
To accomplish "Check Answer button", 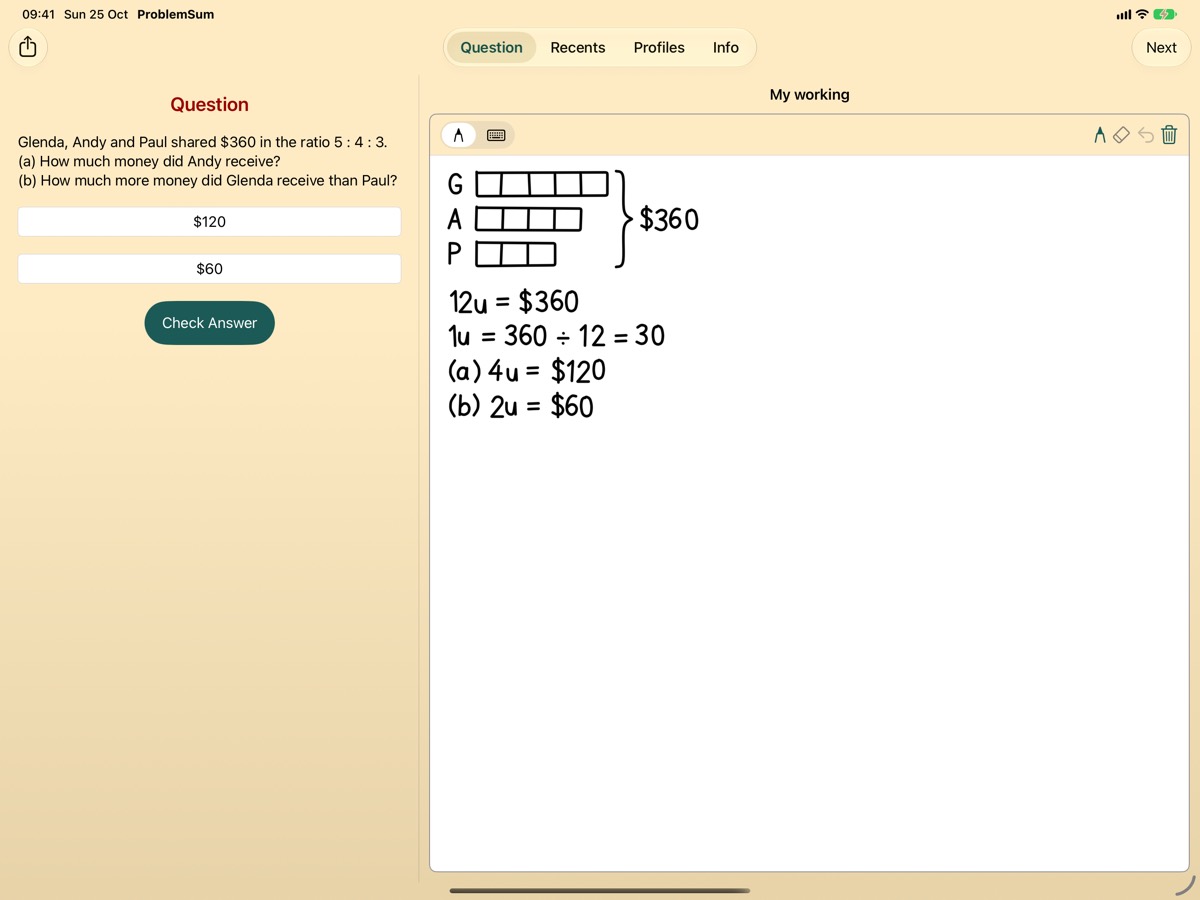I will tap(209, 323).
